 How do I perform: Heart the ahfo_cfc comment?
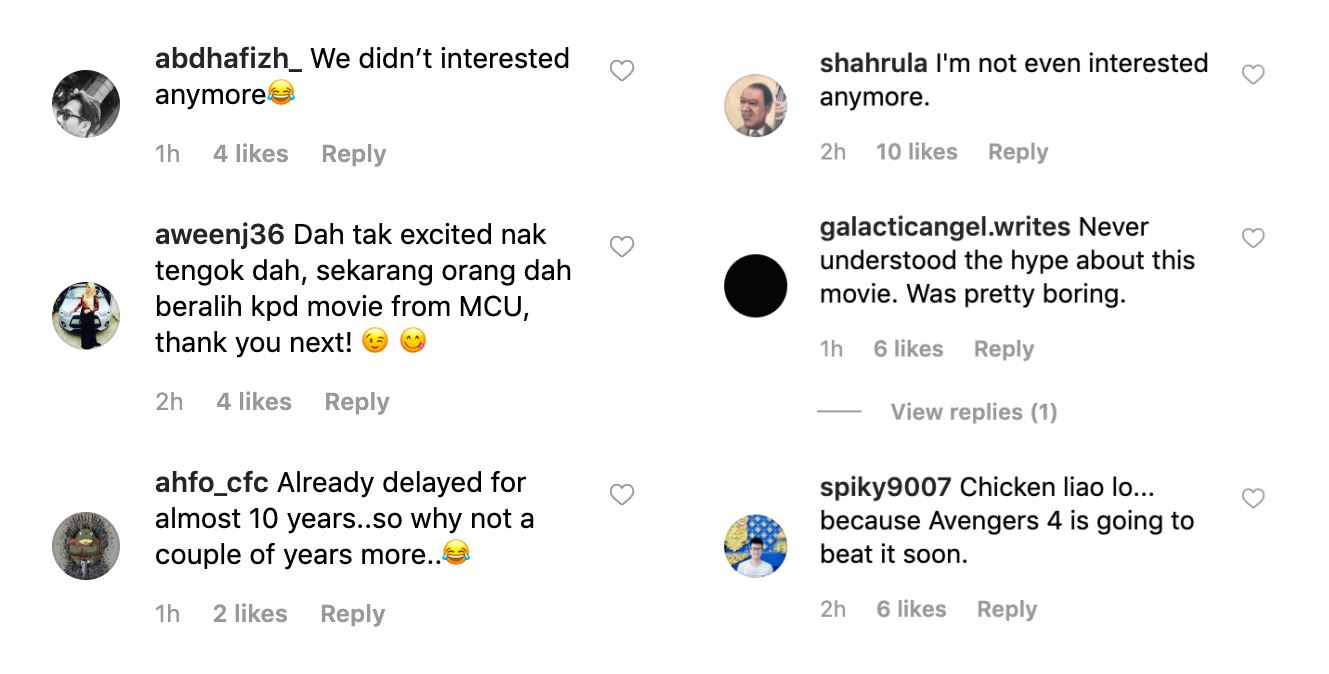(622, 495)
